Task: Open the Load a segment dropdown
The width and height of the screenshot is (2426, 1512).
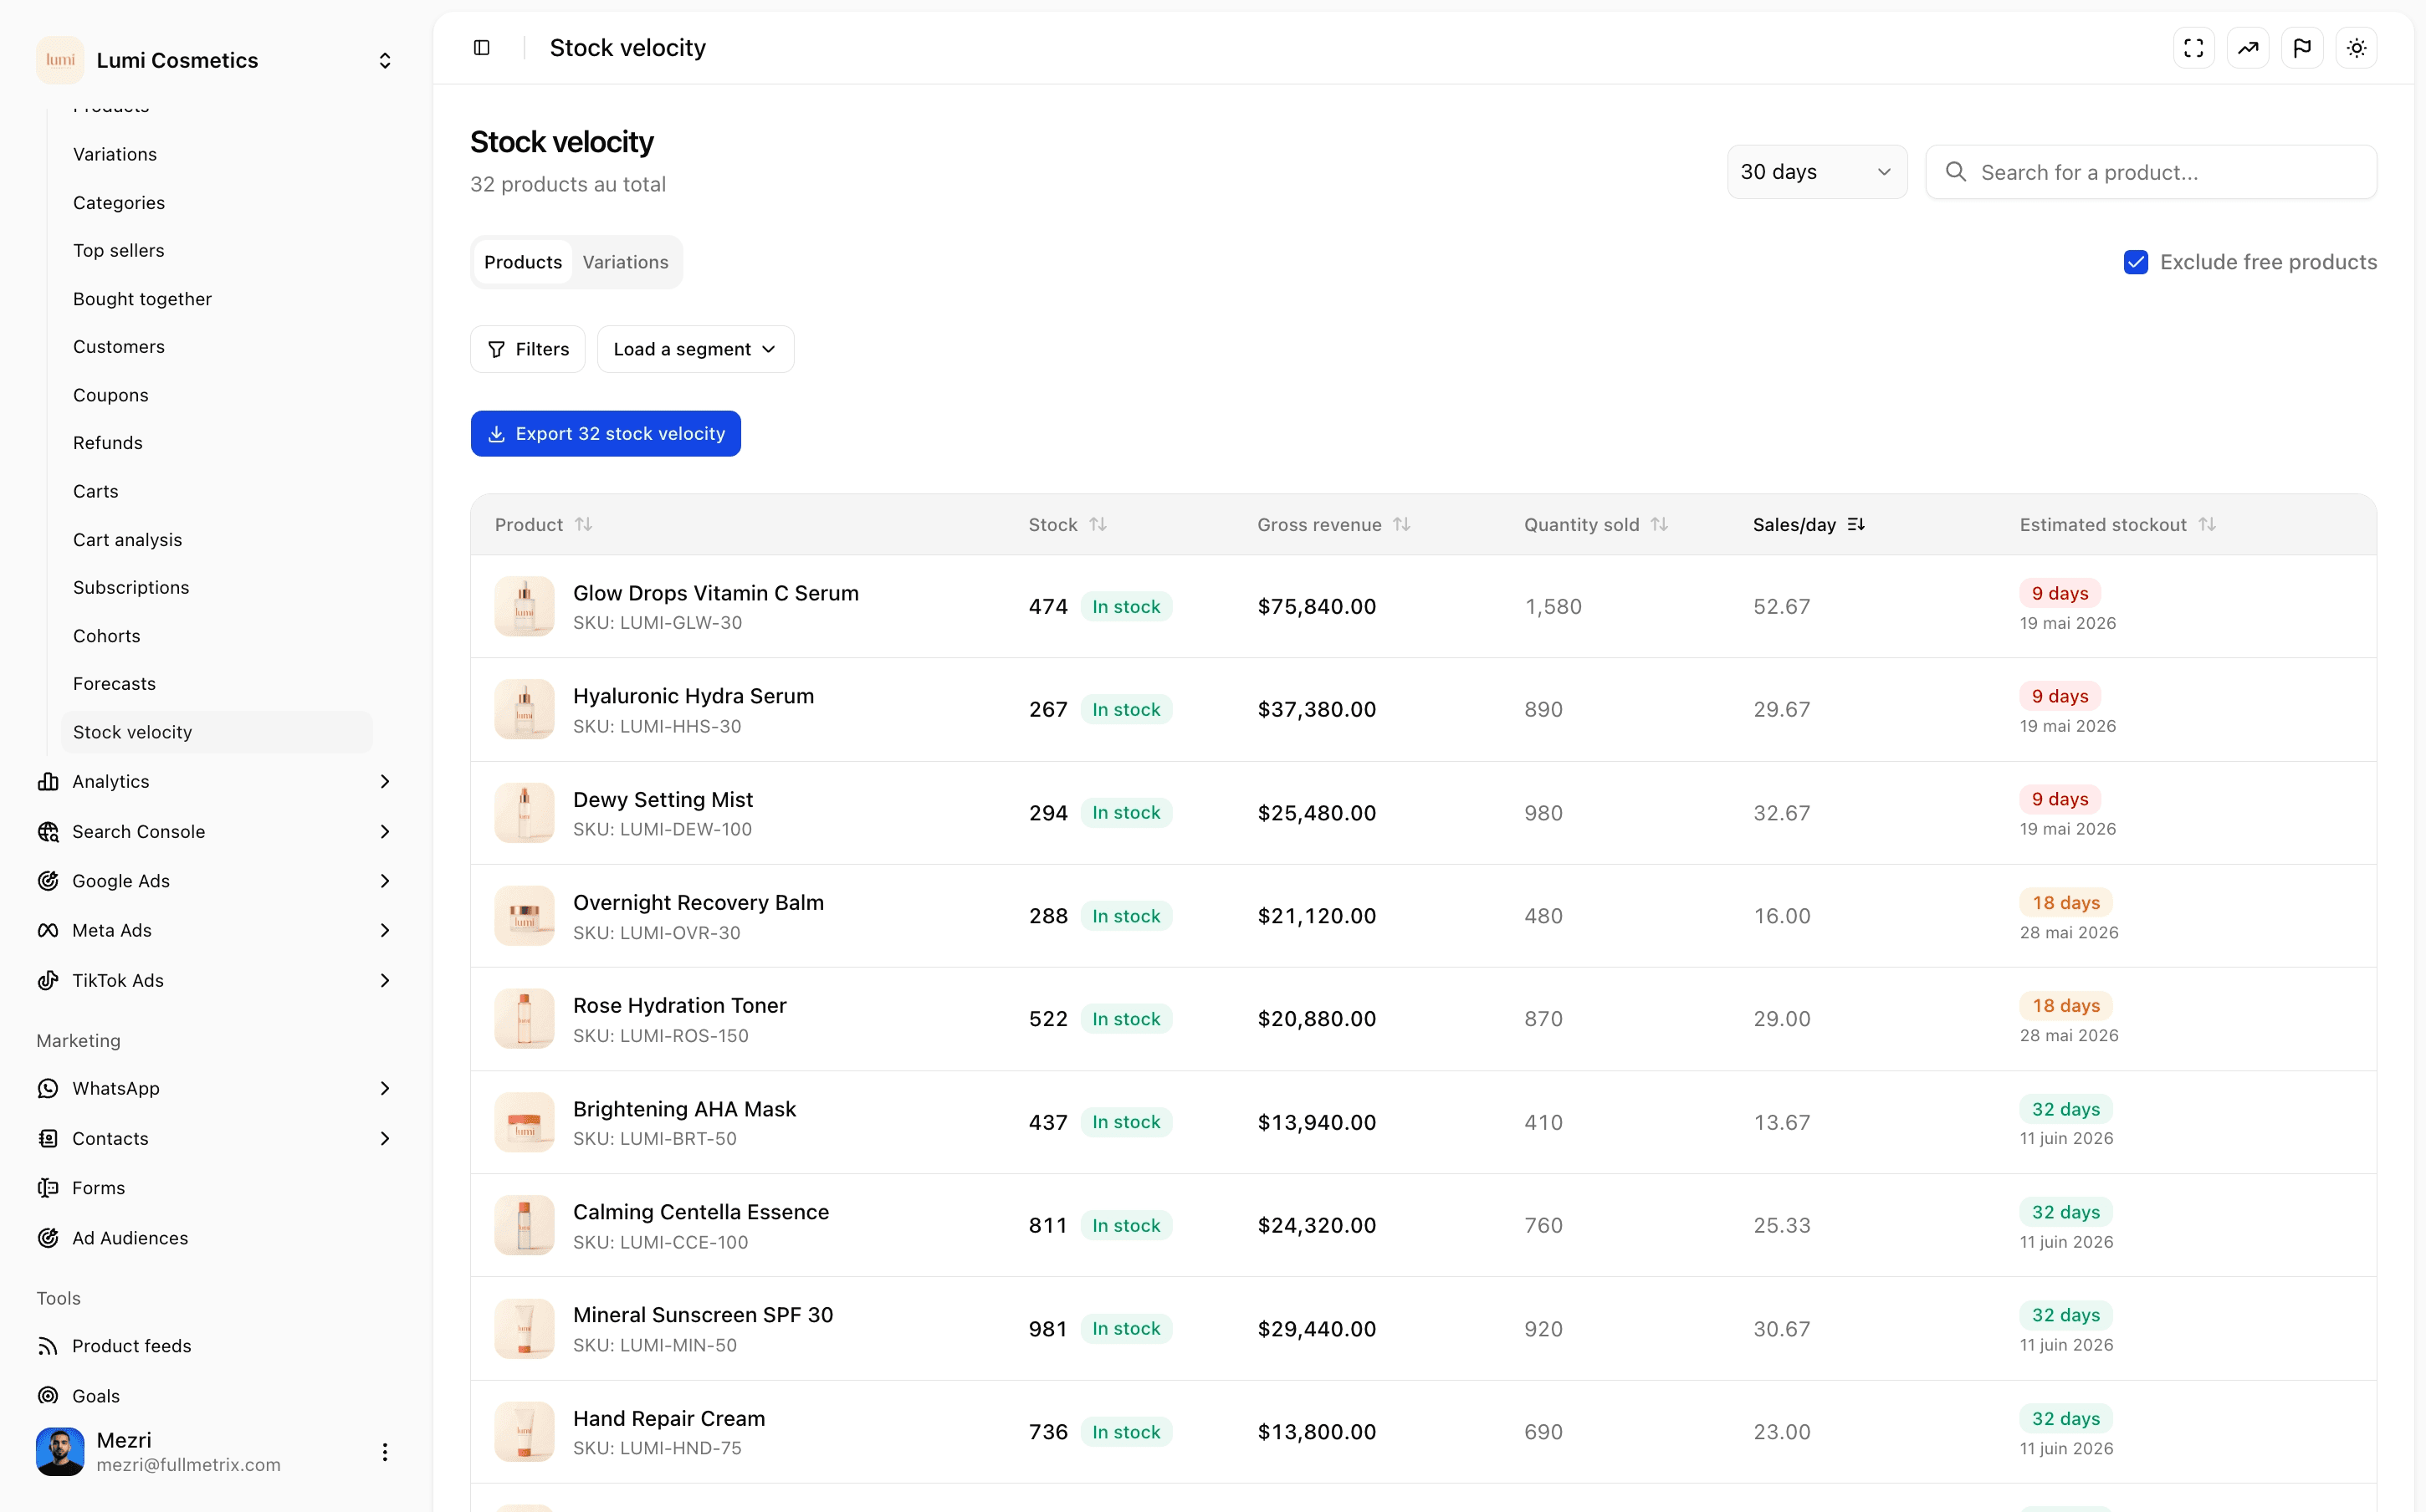Action: coord(696,349)
